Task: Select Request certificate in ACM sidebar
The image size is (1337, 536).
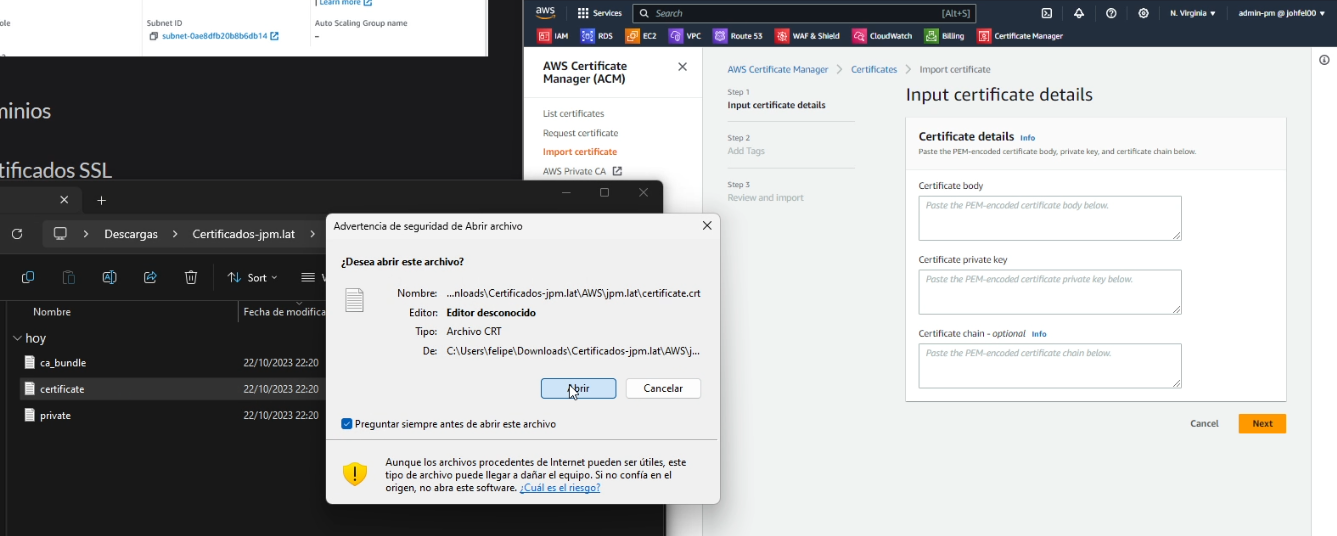Action: pyautogui.click(x=580, y=133)
